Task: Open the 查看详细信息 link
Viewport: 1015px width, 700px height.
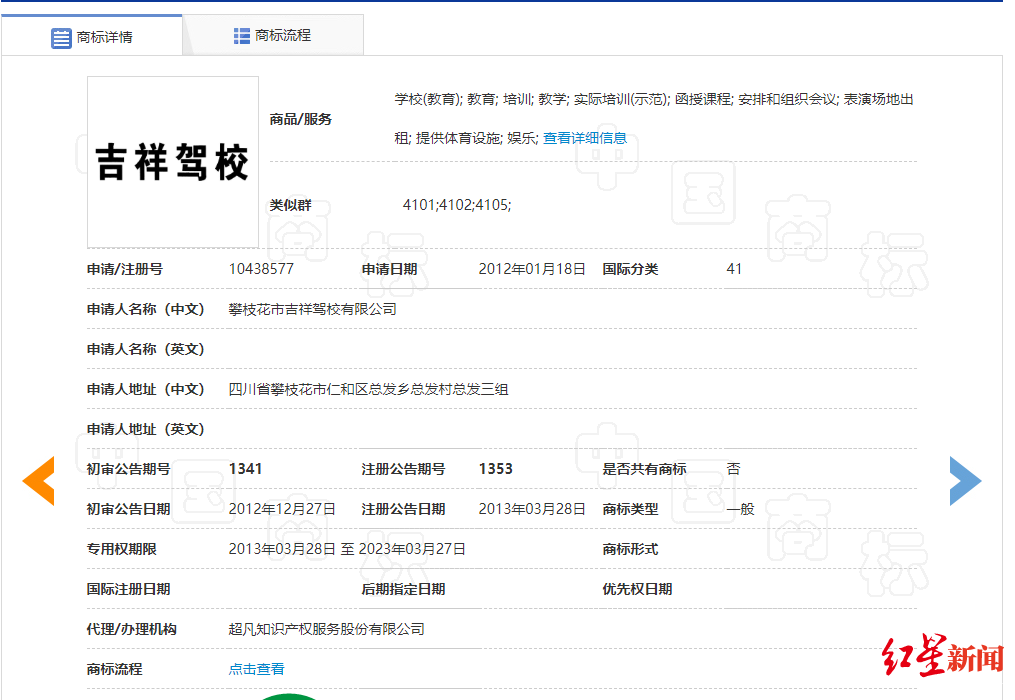Action: (x=585, y=138)
